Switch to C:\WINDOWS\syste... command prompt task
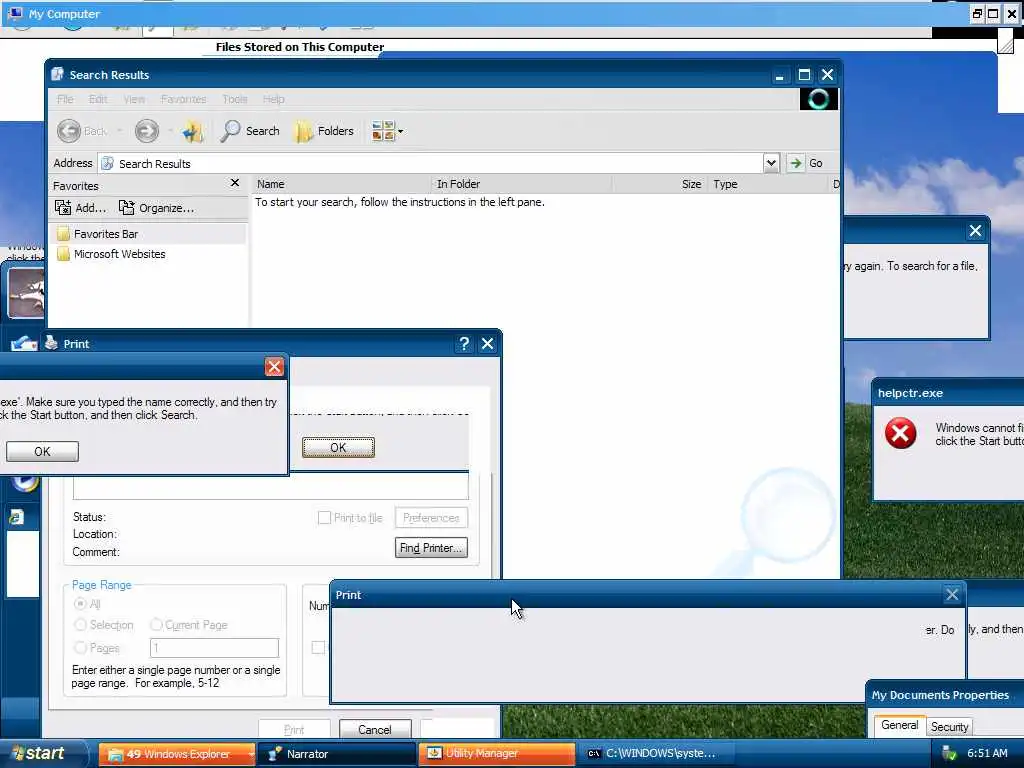Viewport: 1024px width, 768px height. (656, 754)
